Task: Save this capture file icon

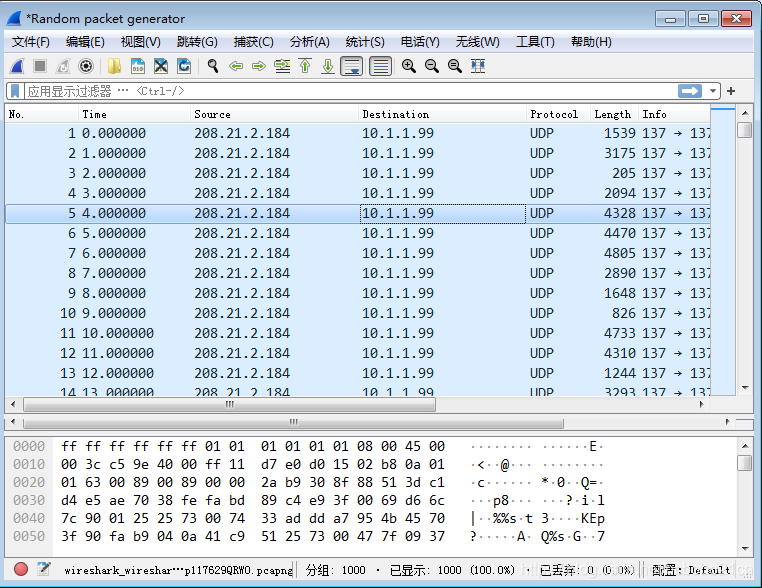Action: click(138, 66)
